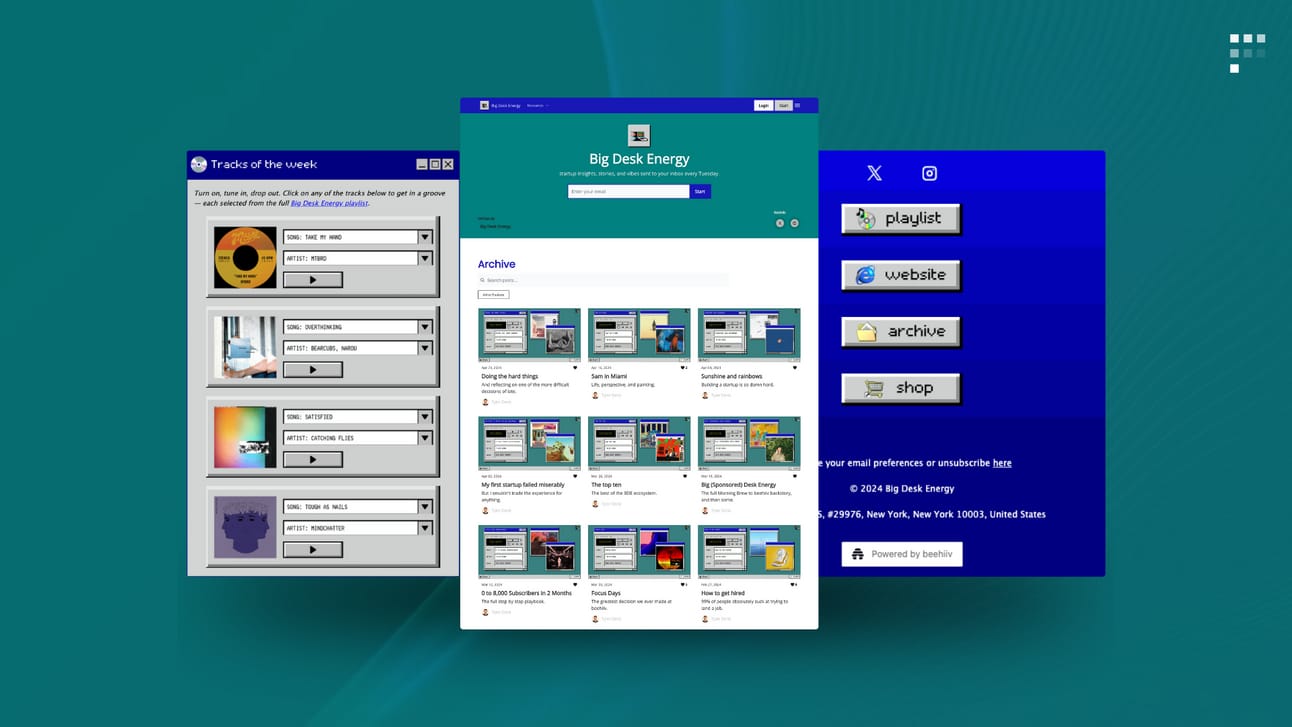Expand the Song: Tough As Nails dropdown
1292x727 pixels.
424,507
